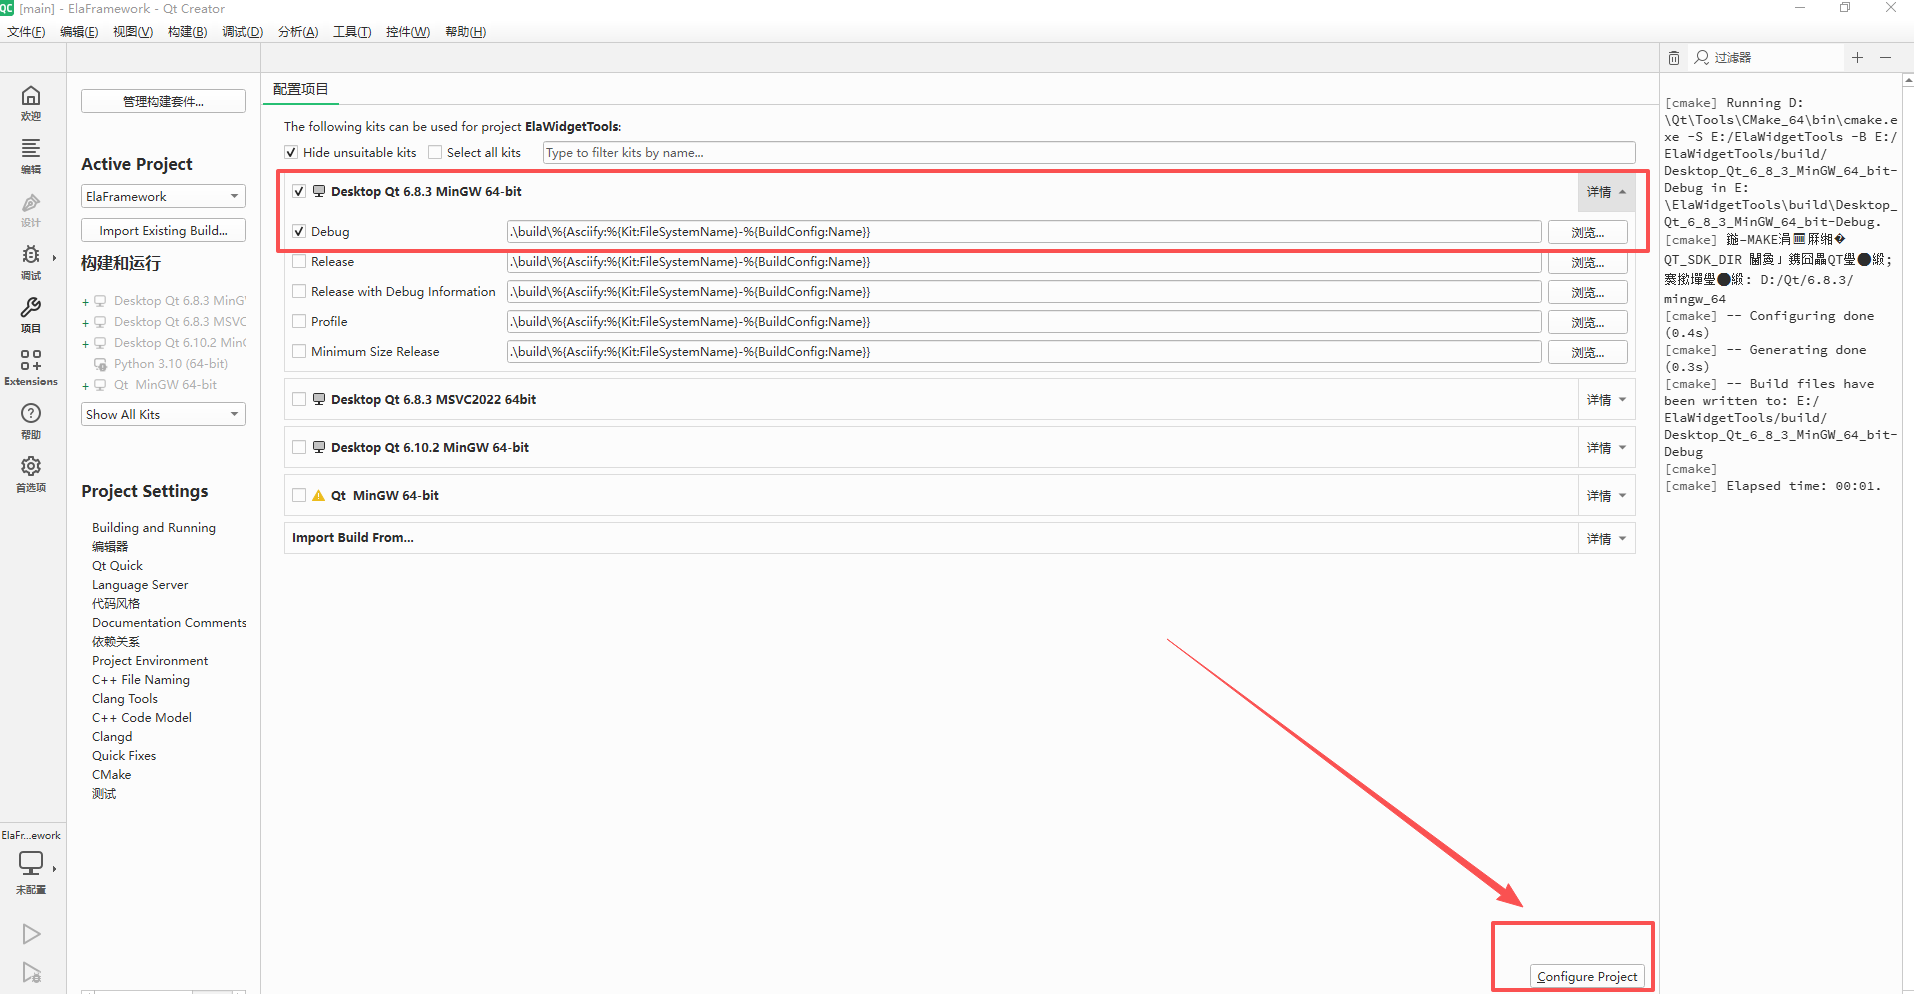1914x994 pixels.
Task: Expand details (详情) for MSVC2022 64bit kit
Action: (x=1606, y=400)
